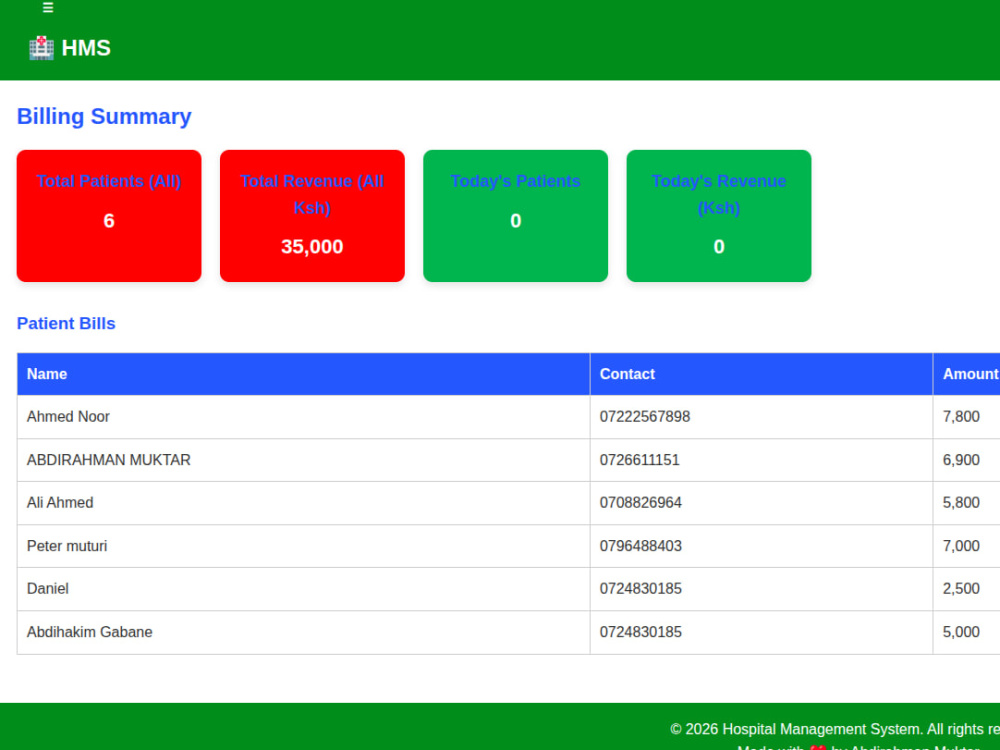This screenshot has width=1000, height=750.
Task: Select the ABDIRAHMAN MUKTAR name cell
Action: click(304, 460)
